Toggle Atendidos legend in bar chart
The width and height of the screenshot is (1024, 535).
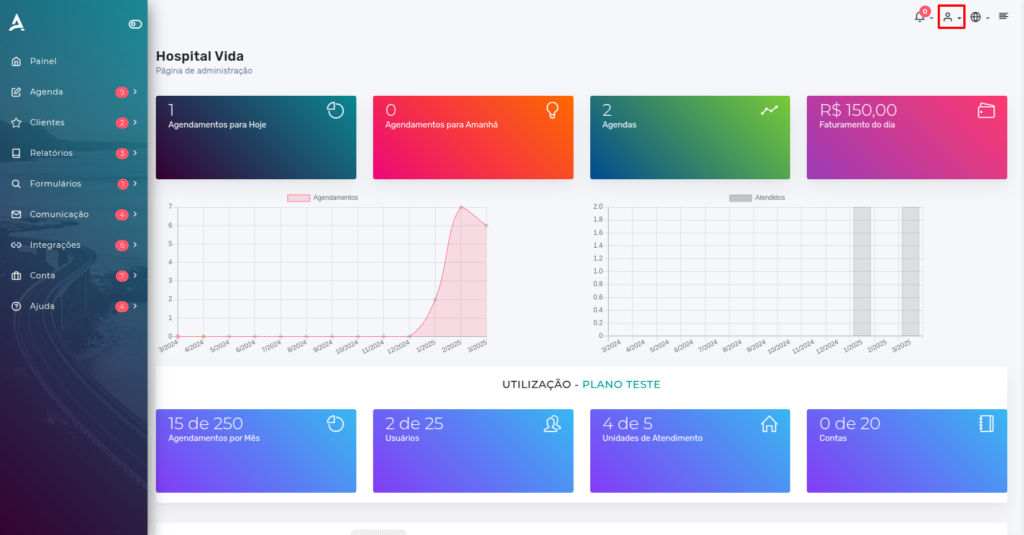[x=757, y=197]
